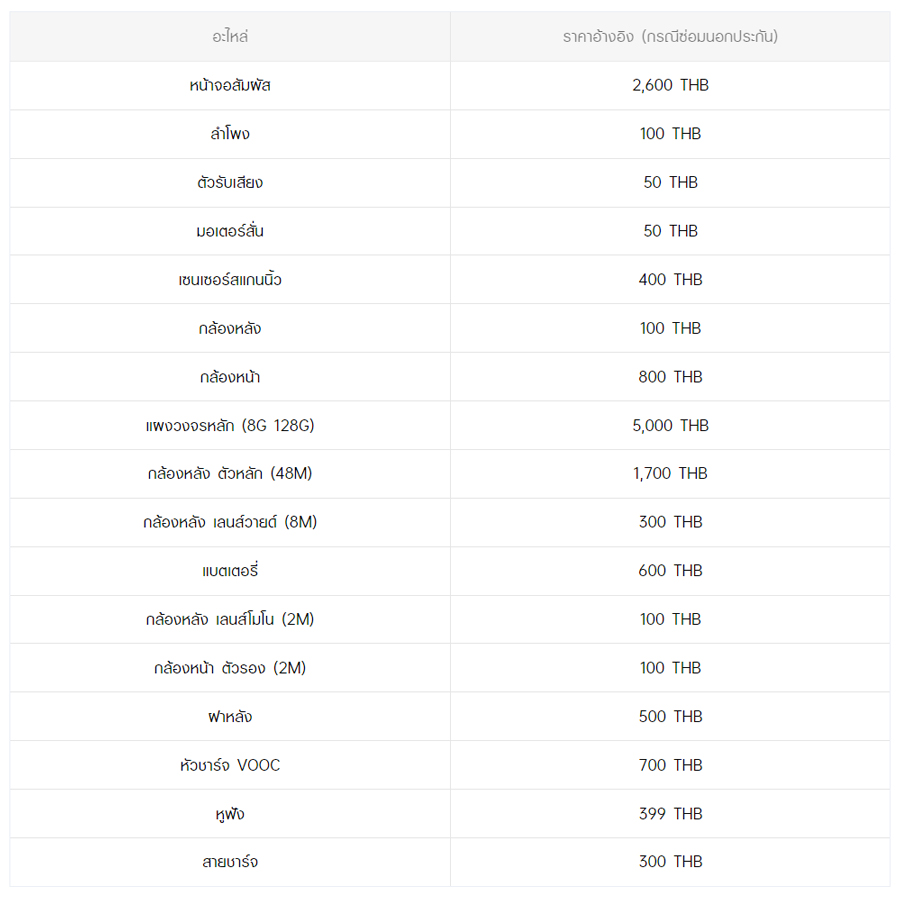Select the 399 THB price cell
900x900 pixels.
click(670, 814)
